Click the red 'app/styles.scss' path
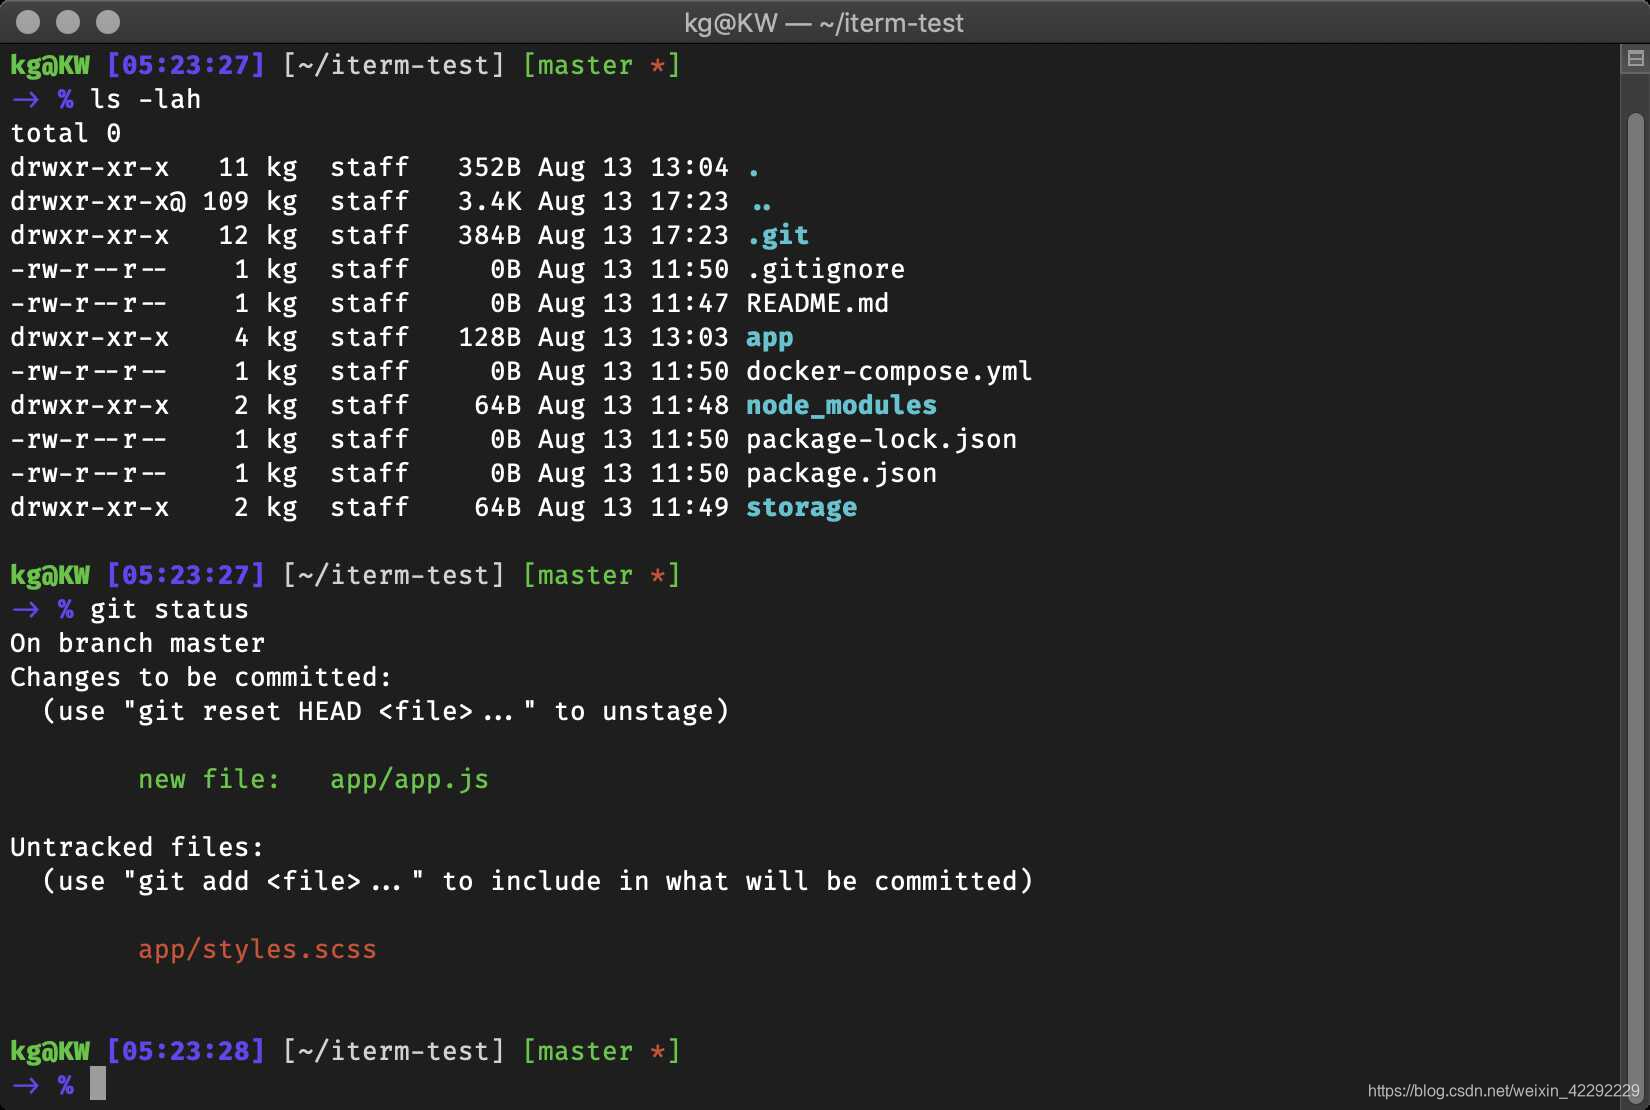The width and height of the screenshot is (1650, 1110). [x=258, y=949]
